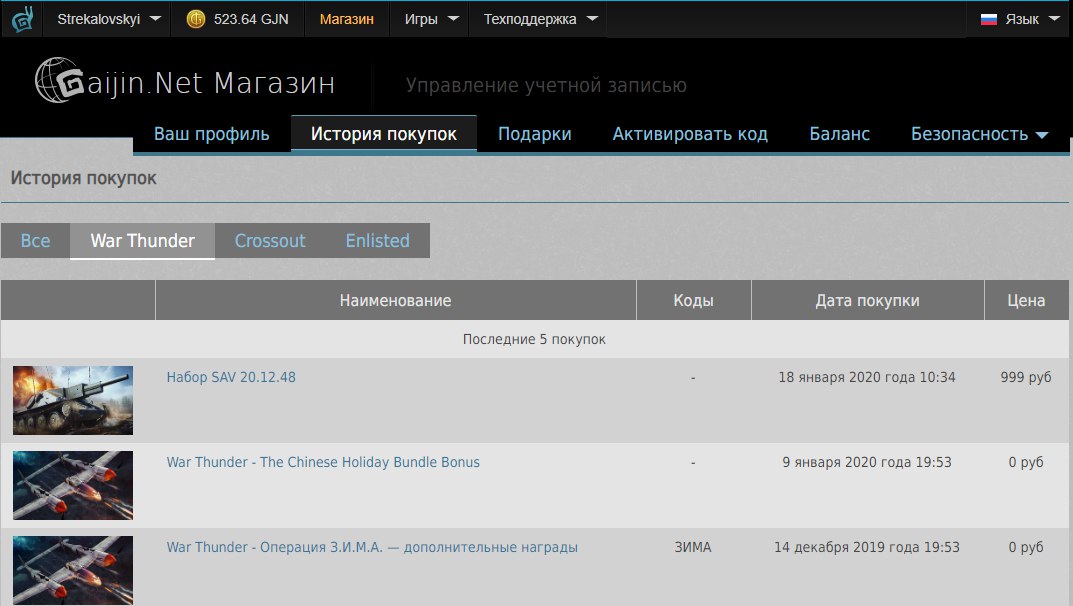This screenshot has height=606, width=1073.
Task: Select the Enlisted filter tab
Action: [x=378, y=241]
